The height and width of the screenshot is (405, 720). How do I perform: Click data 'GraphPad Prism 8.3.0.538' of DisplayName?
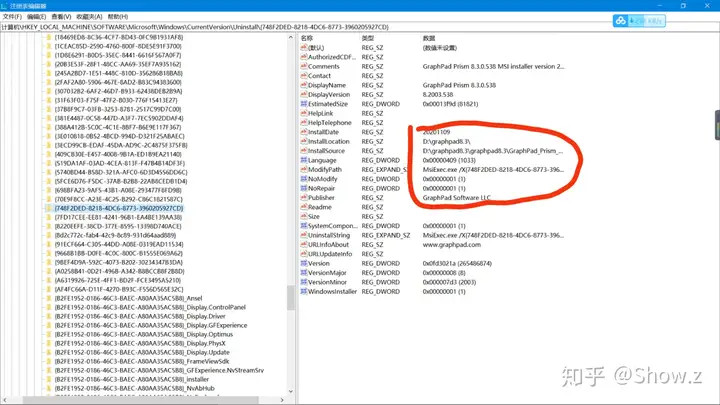(x=459, y=85)
